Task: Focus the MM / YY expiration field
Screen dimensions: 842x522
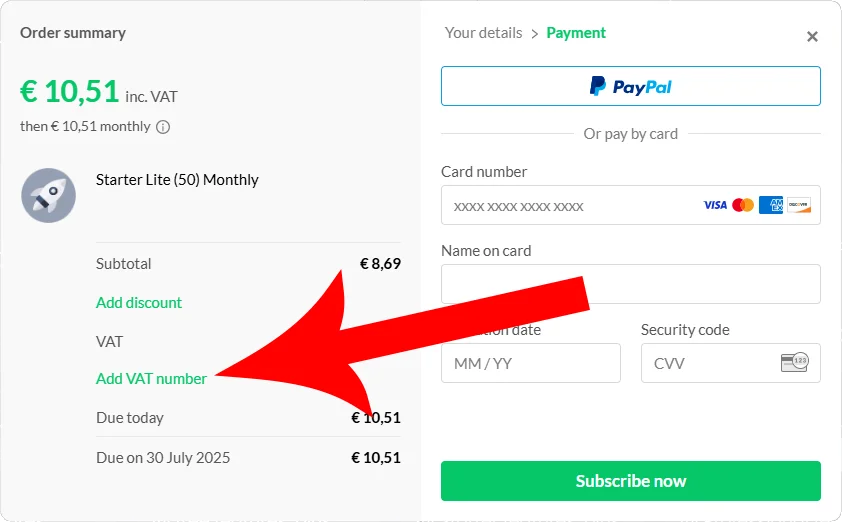Action: pyautogui.click(x=531, y=363)
